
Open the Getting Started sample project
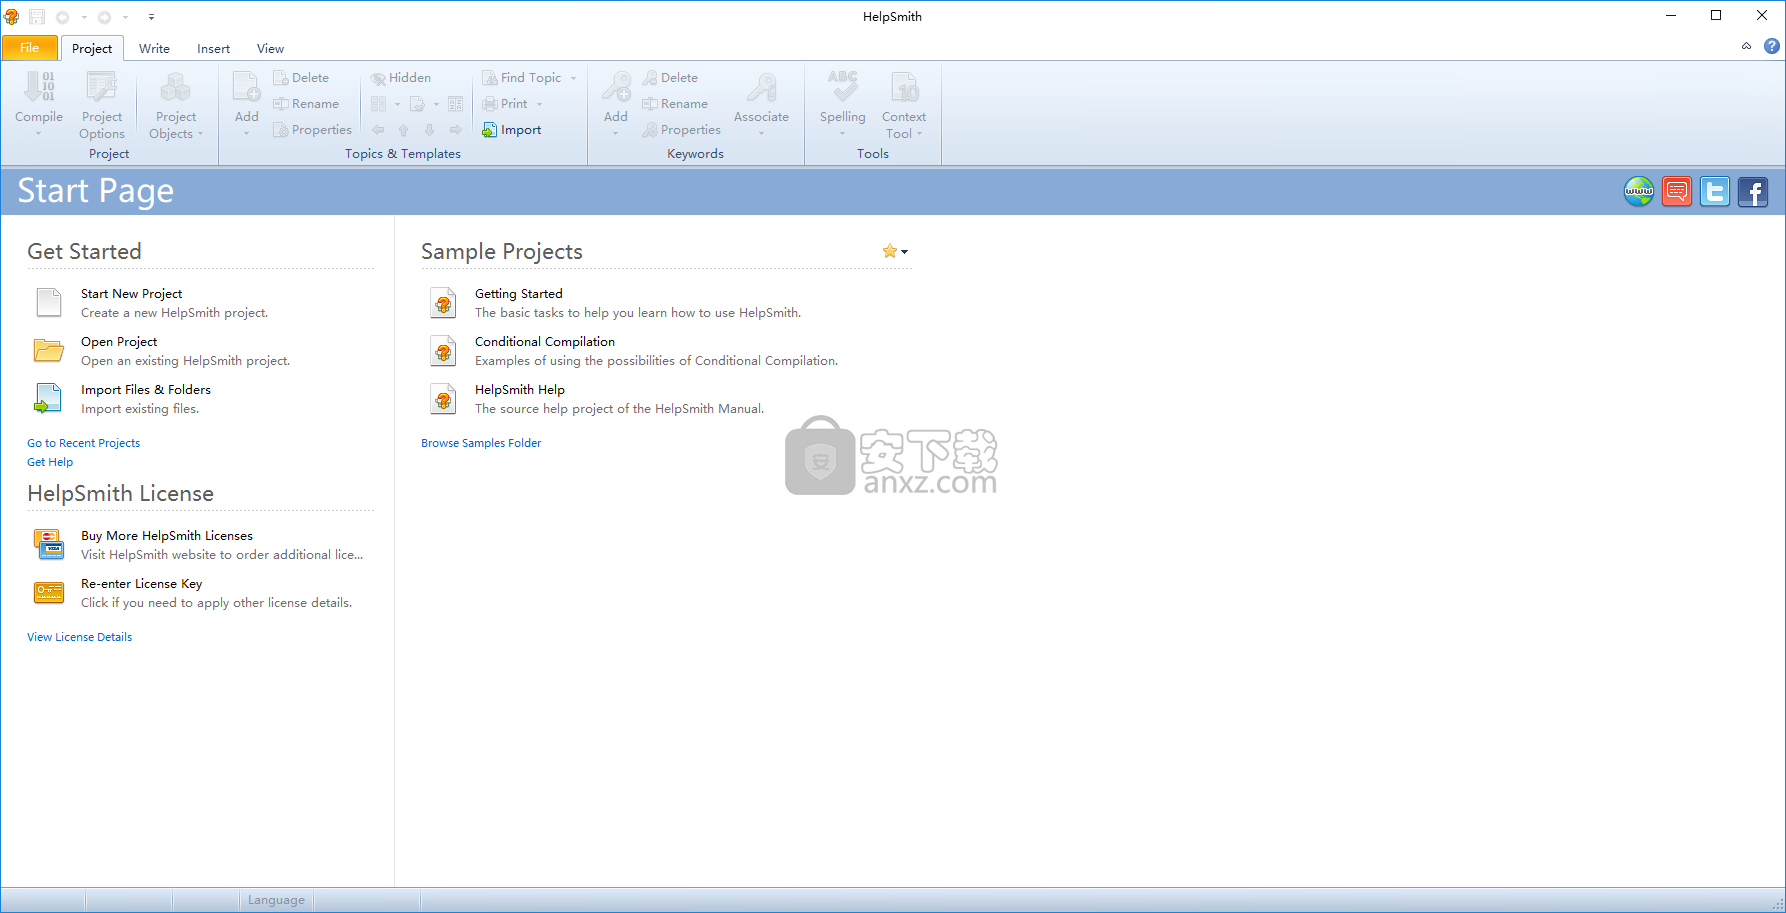click(518, 294)
